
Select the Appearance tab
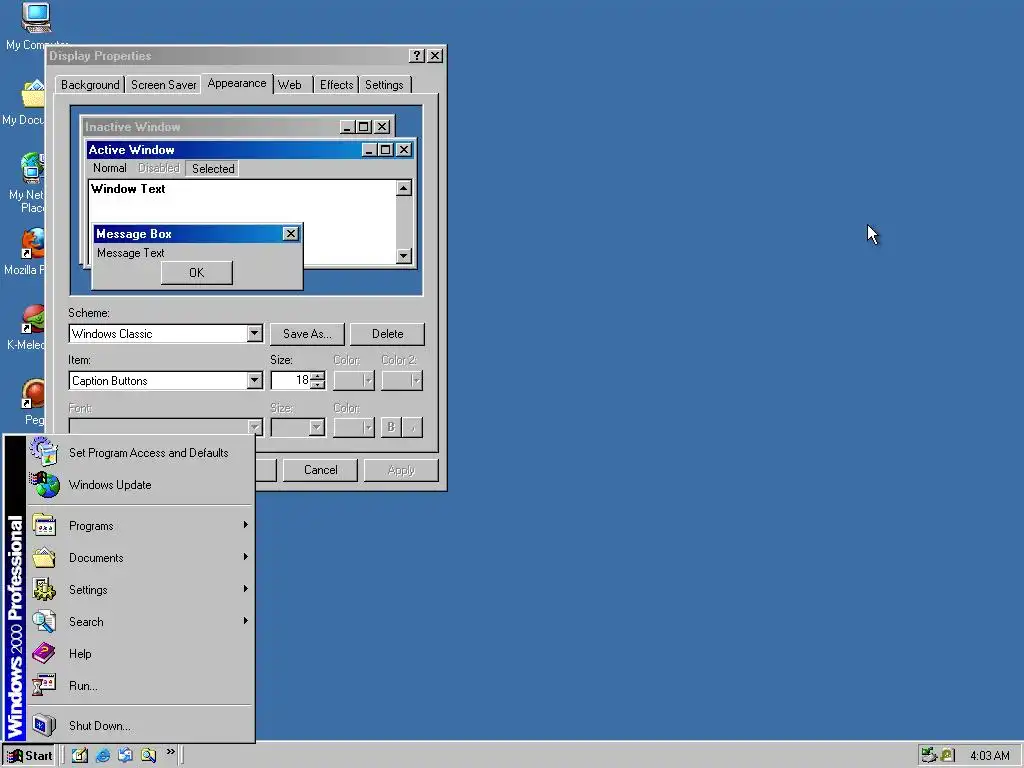point(237,83)
